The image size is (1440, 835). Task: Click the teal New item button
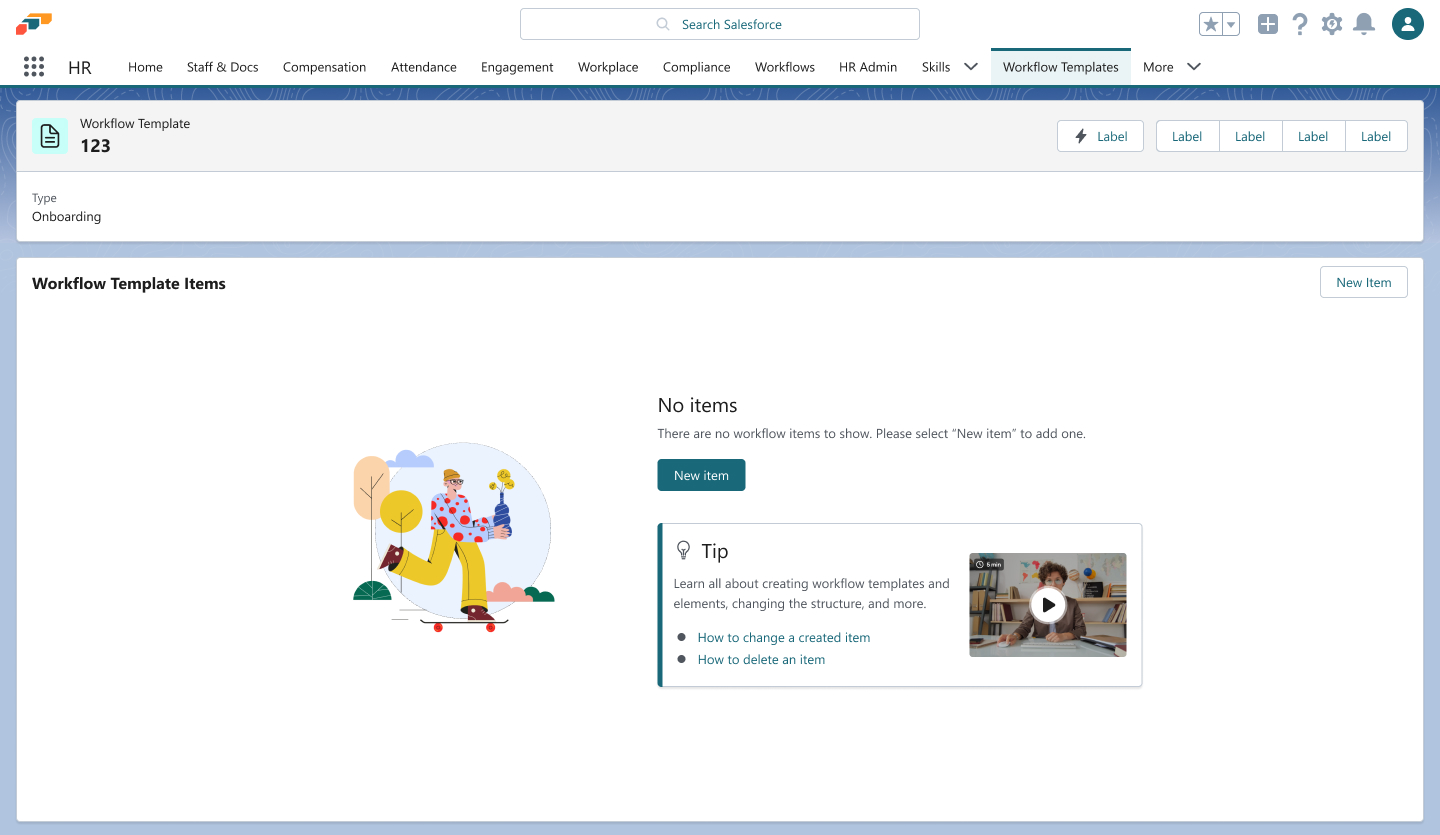coord(701,475)
